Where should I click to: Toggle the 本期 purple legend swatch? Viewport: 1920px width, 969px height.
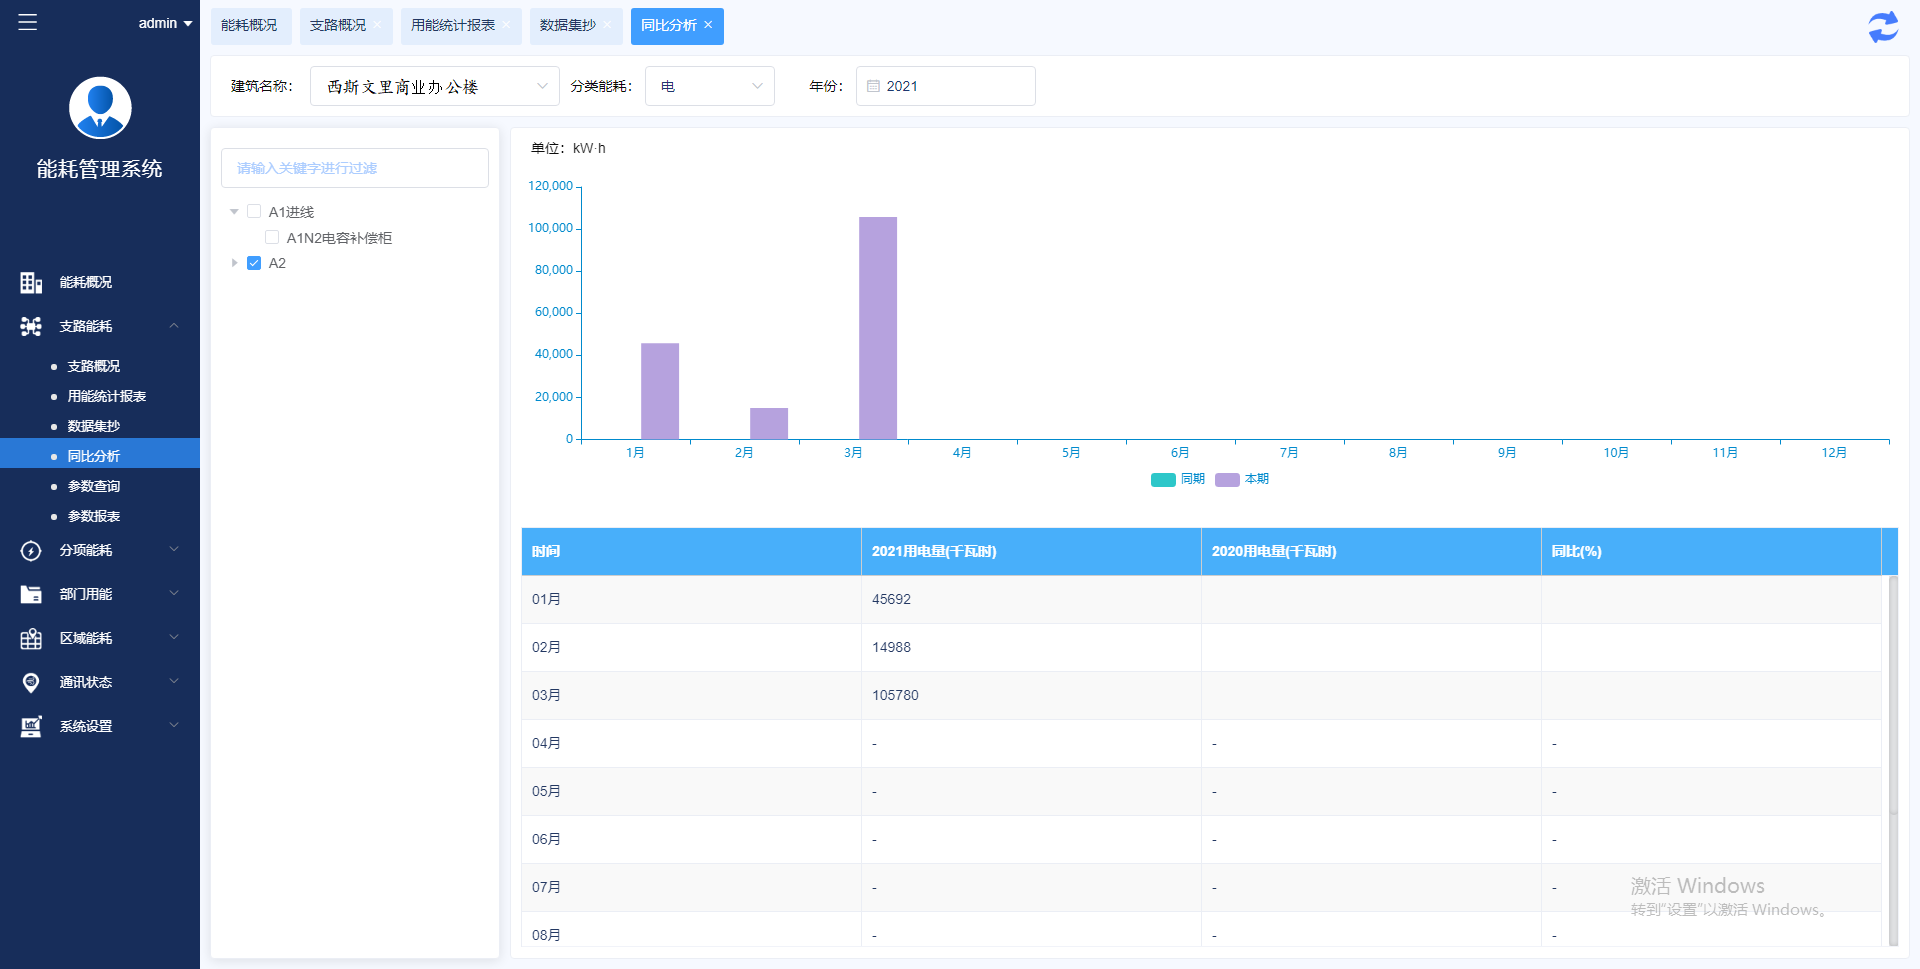tap(1227, 480)
